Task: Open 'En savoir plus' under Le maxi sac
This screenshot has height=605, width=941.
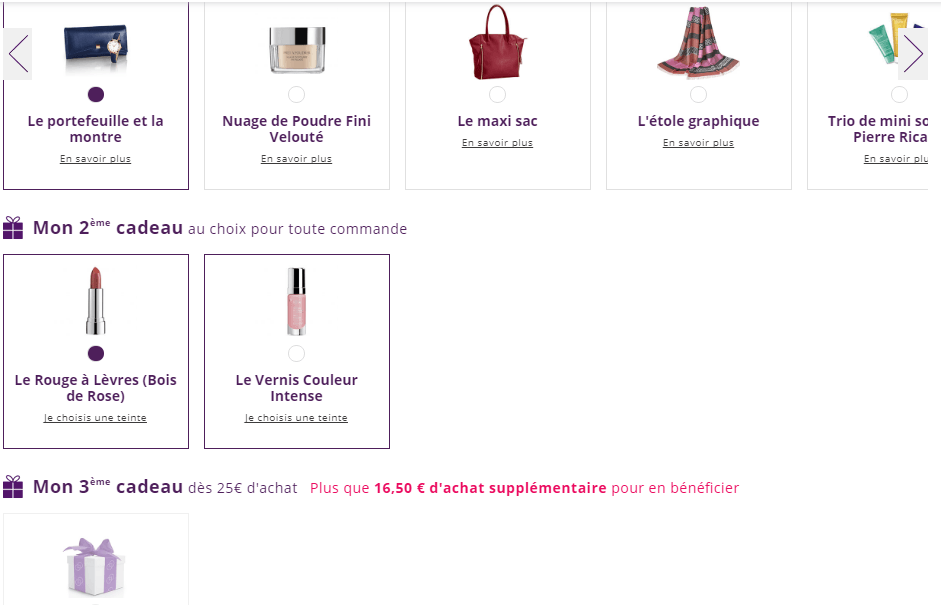Action: (497, 143)
